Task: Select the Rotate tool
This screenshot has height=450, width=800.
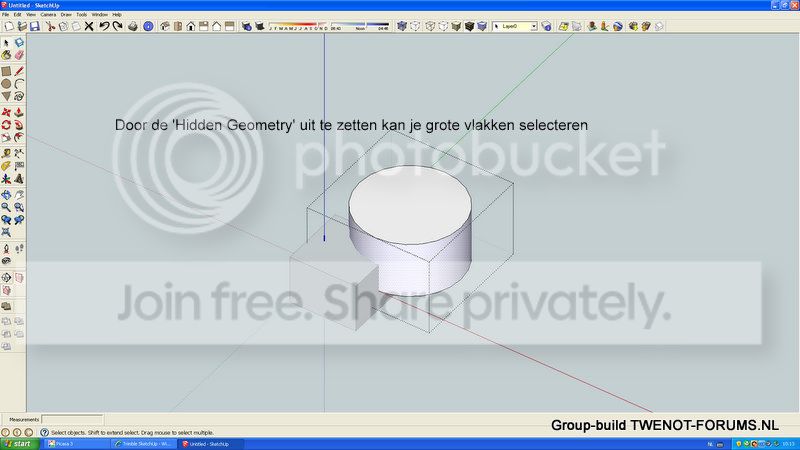Action: [6, 125]
